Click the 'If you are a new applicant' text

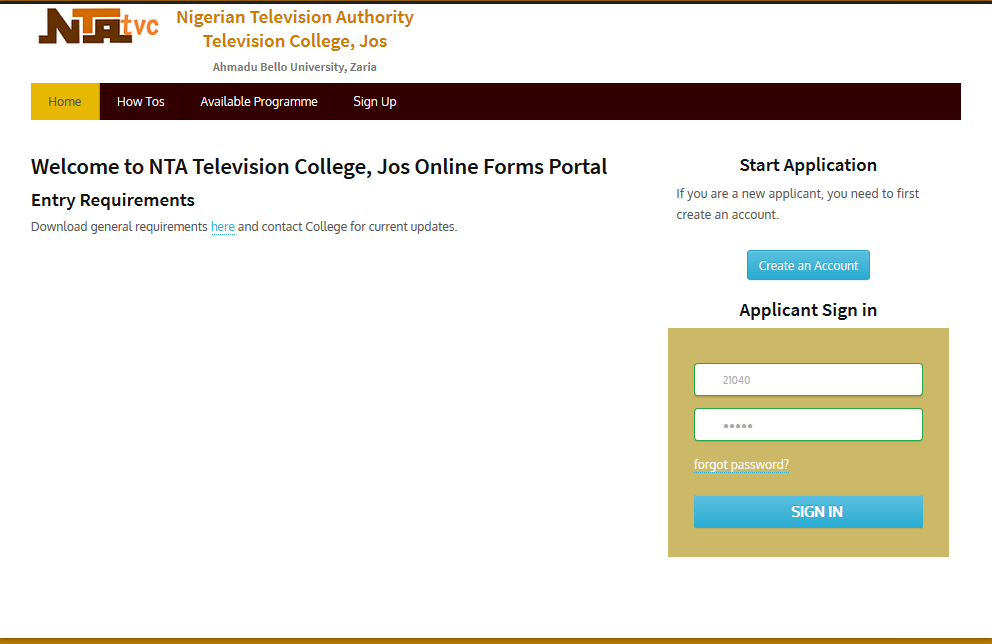[x=797, y=204]
